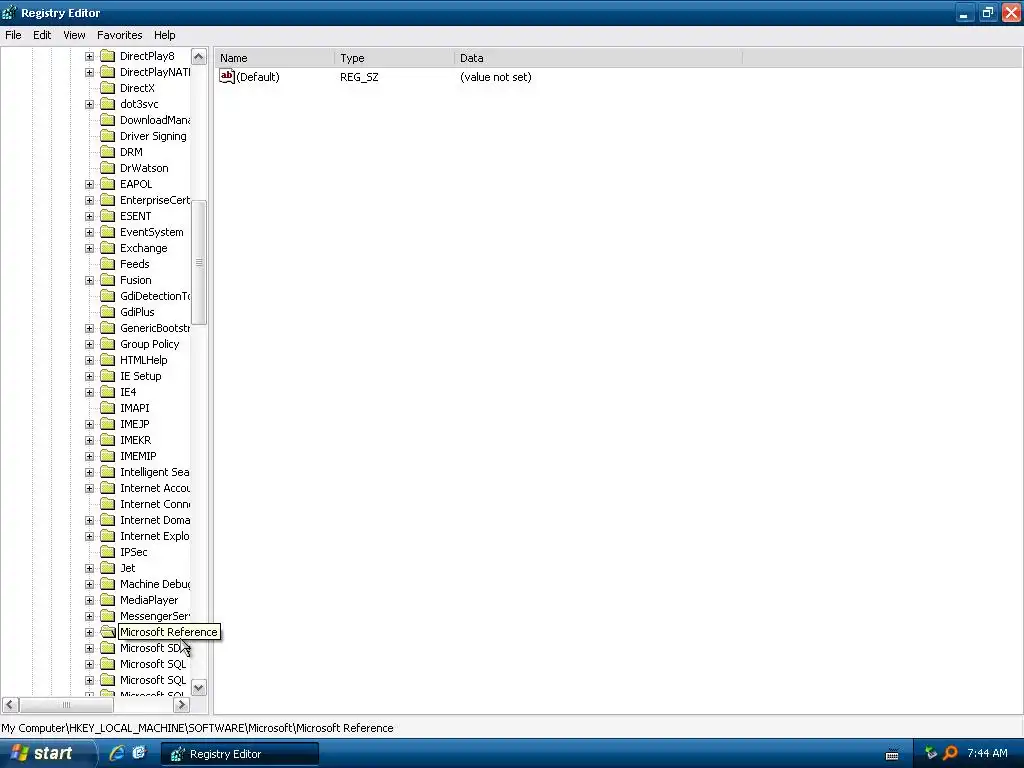Expand the Group Policy key
This screenshot has width=1024, height=768.
(x=89, y=344)
